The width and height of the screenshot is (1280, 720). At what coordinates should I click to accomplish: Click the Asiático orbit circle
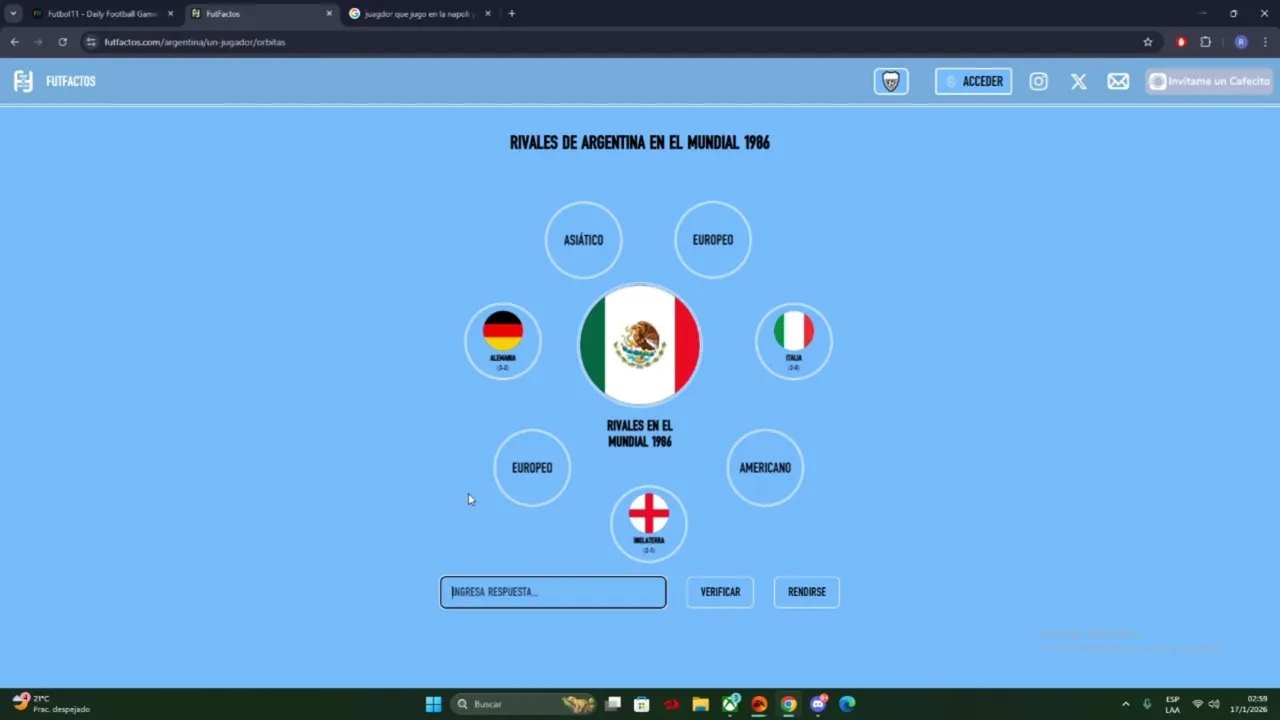tap(583, 240)
